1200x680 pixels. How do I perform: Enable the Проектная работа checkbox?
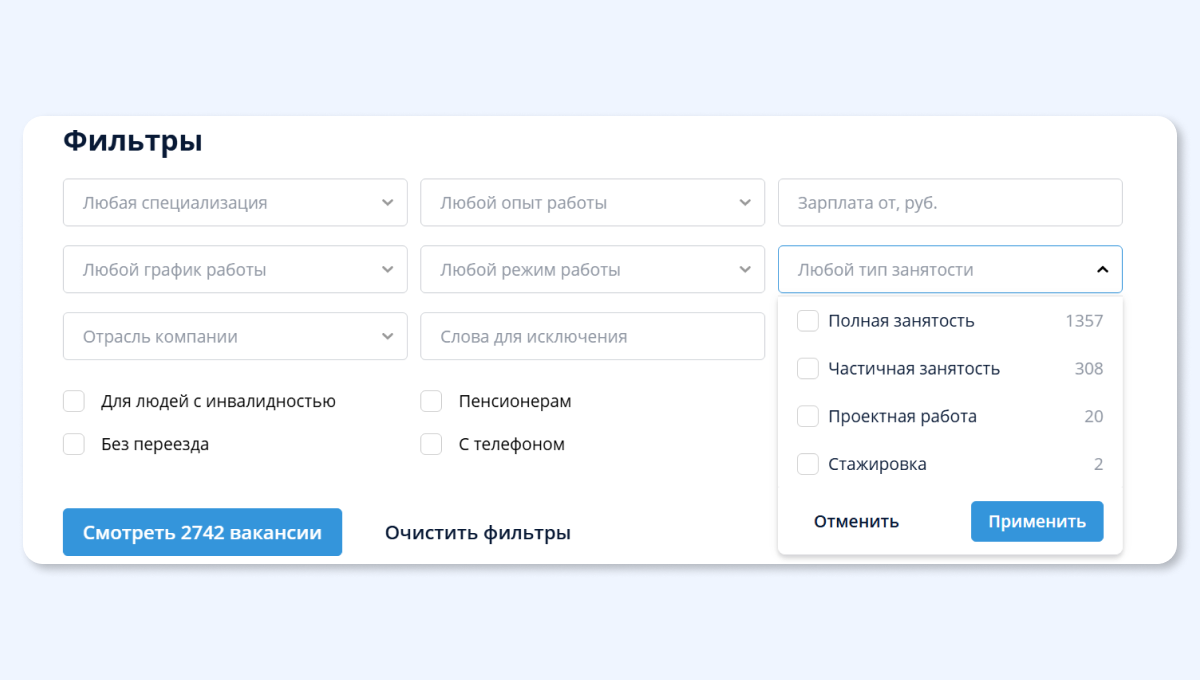tap(808, 417)
